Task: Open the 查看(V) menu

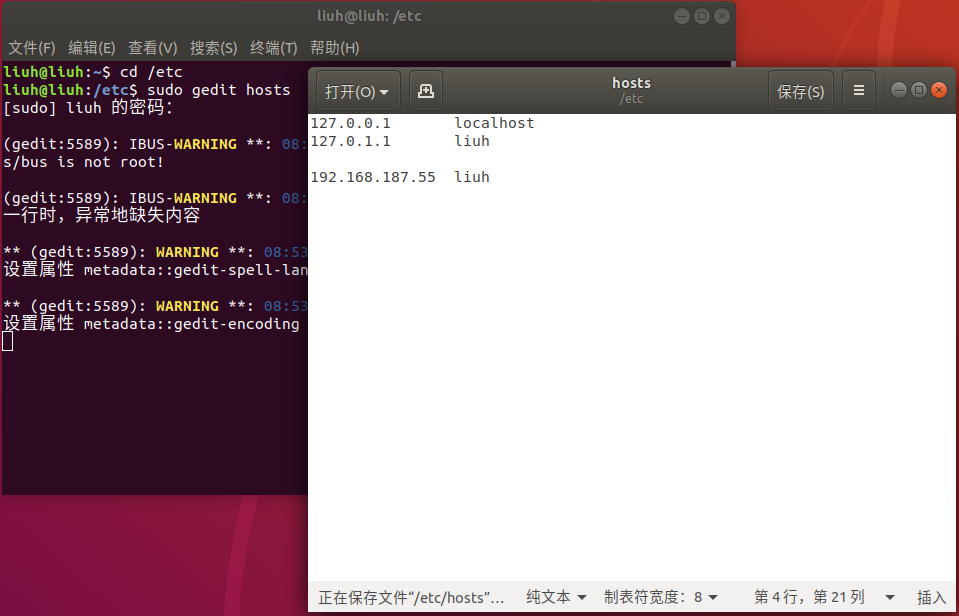Action: click(x=152, y=47)
